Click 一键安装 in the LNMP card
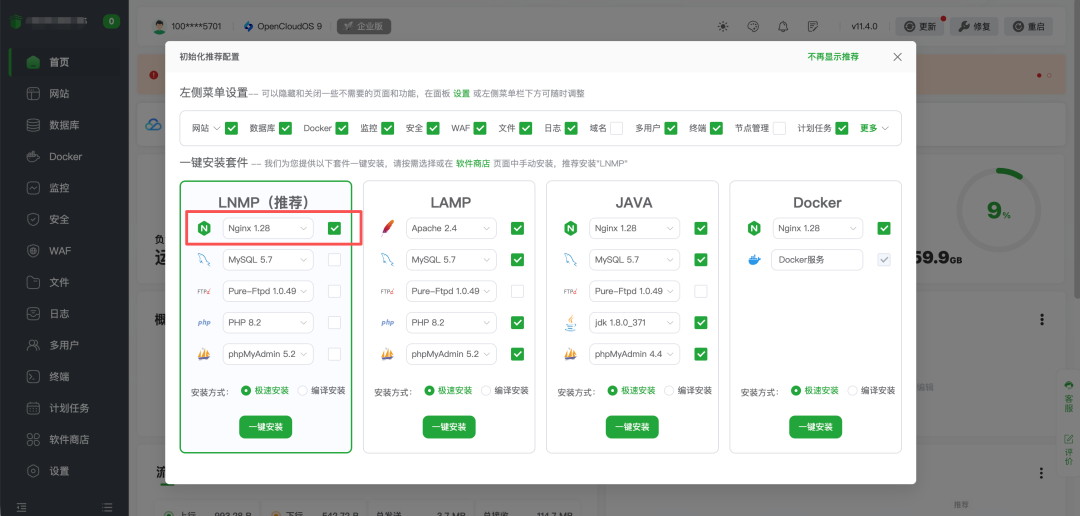Image resolution: width=1080 pixels, height=516 pixels. pos(266,427)
